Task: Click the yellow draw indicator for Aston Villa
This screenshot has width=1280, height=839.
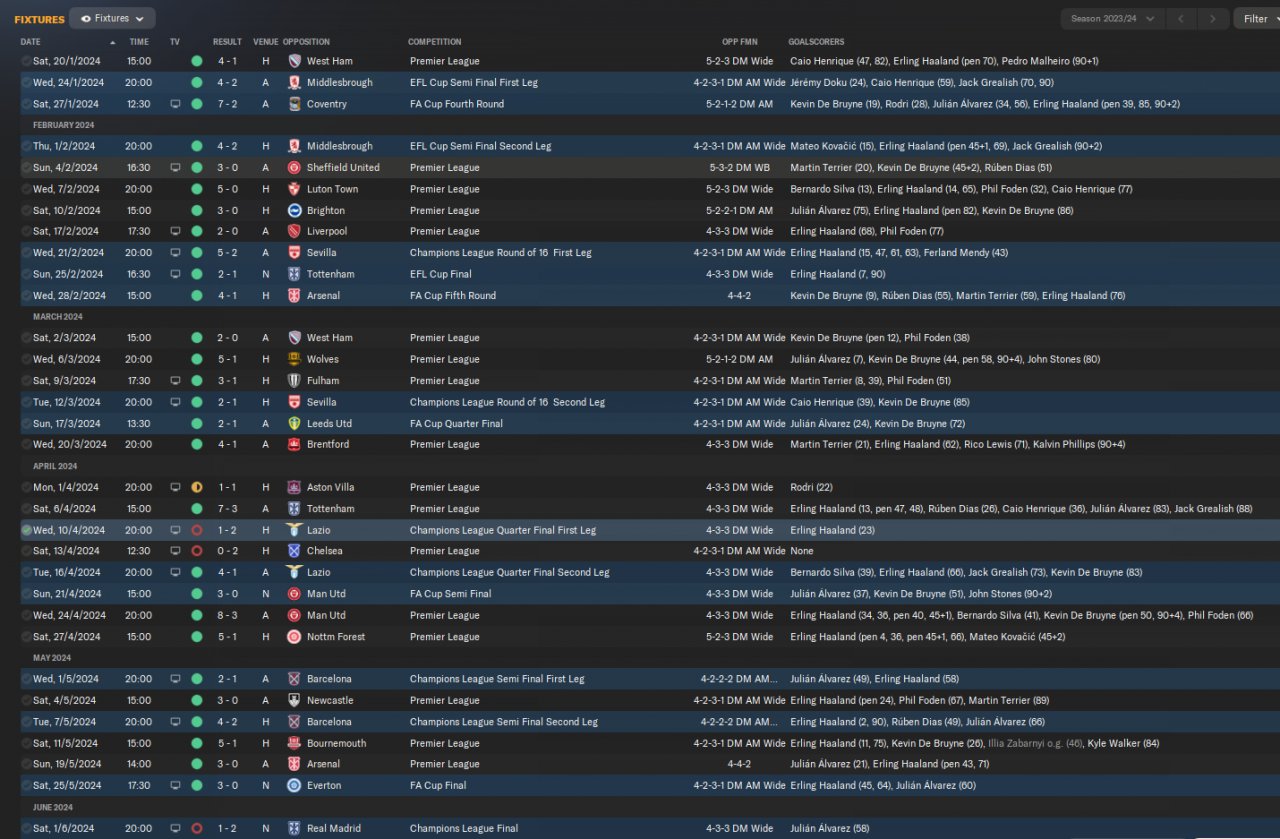Action: (197, 488)
